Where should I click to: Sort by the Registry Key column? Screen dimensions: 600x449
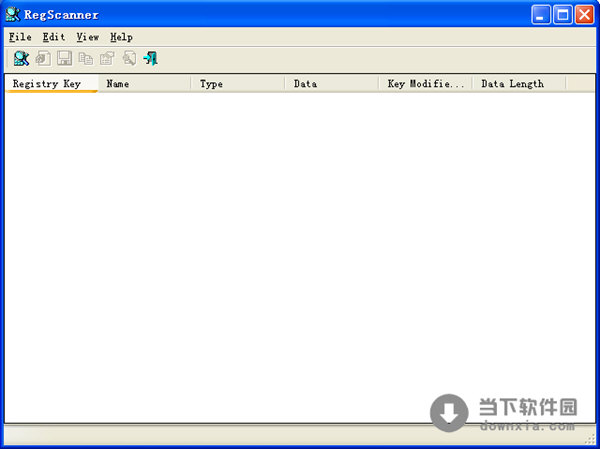pos(52,84)
